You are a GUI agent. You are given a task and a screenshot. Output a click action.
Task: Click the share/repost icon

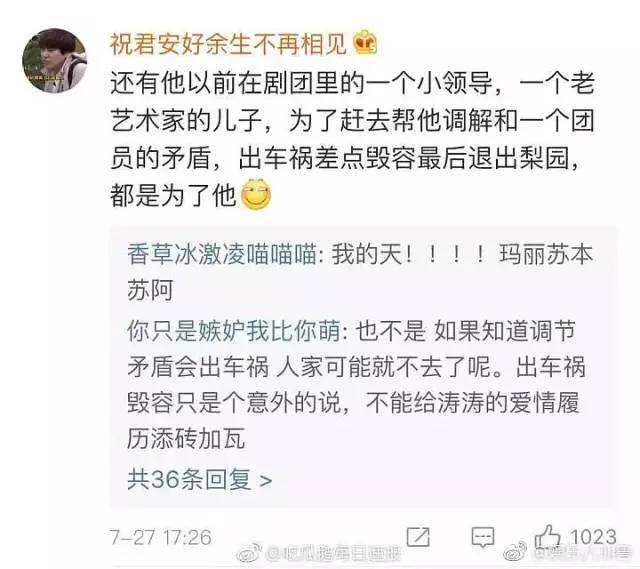pos(419,537)
